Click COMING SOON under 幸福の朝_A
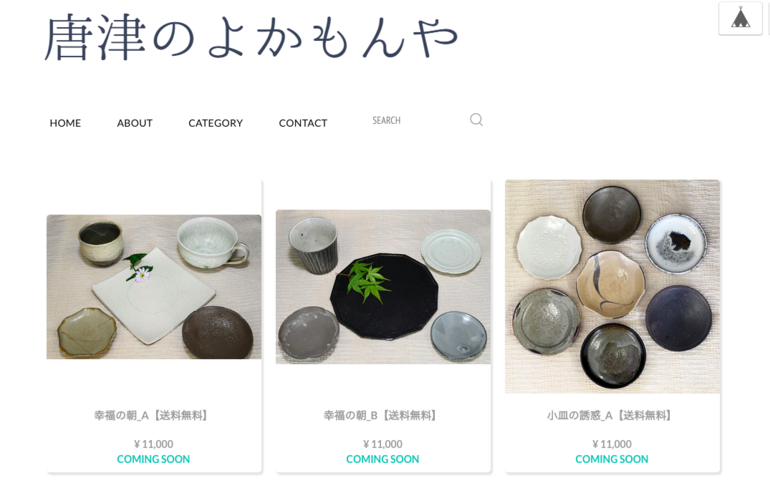This screenshot has height=483, width=770. pos(153,459)
